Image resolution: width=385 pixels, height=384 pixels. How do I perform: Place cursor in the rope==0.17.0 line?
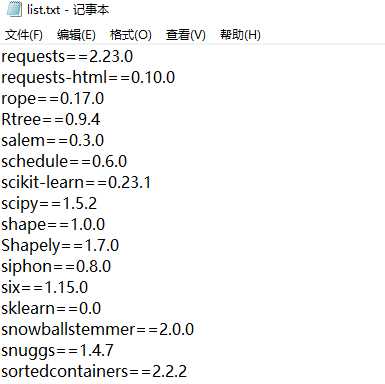tap(53, 99)
